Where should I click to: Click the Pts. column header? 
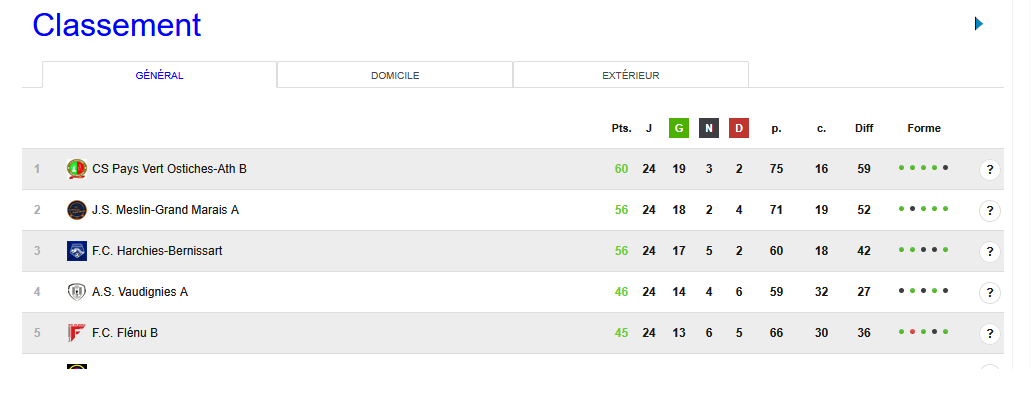621,128
